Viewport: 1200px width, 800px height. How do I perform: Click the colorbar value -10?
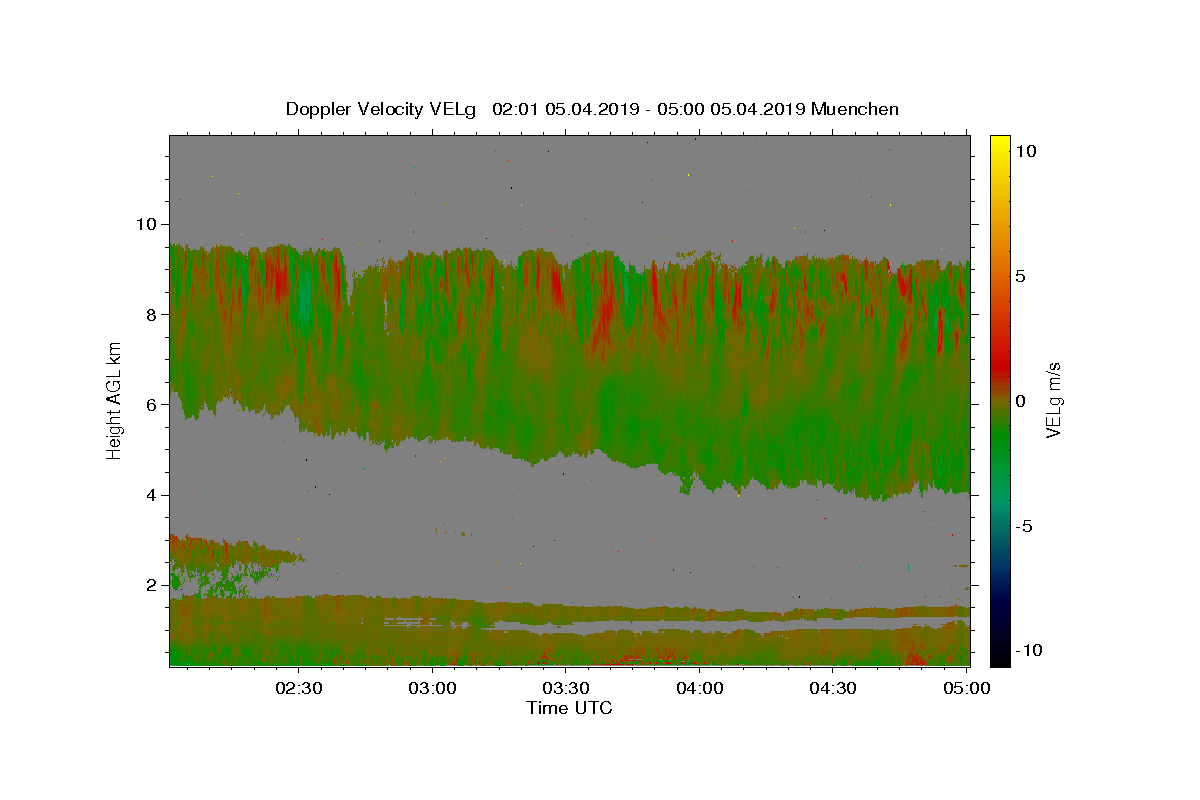coord(1030,650)
